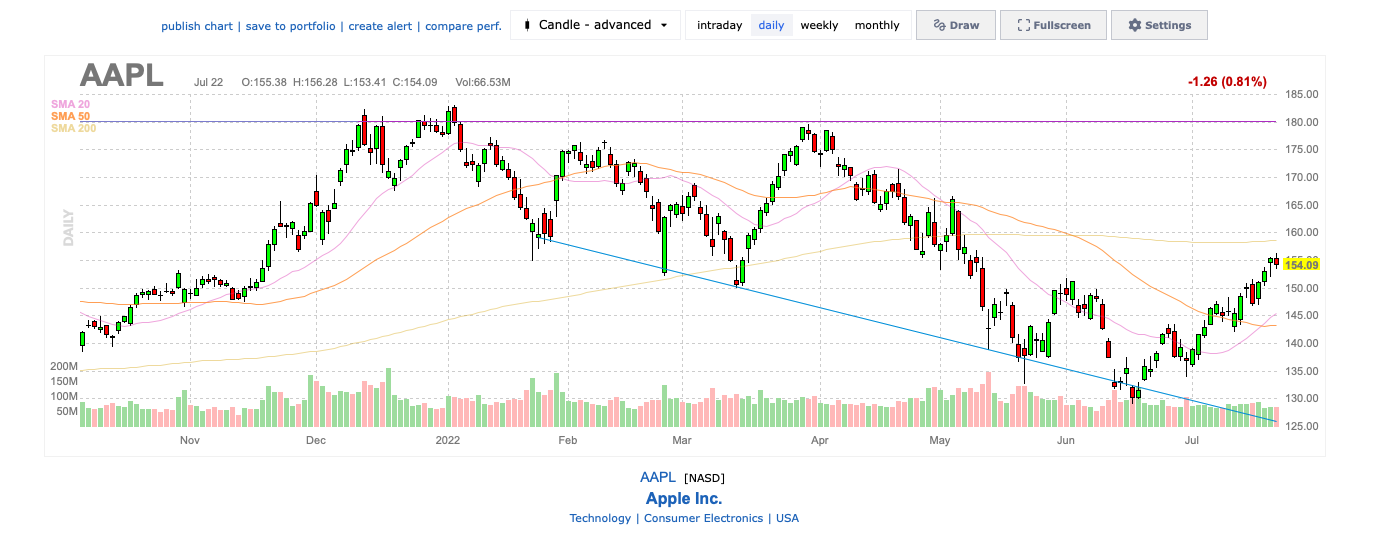
Task: Click the 150.00 price axis label
Action: [1302, 288]
